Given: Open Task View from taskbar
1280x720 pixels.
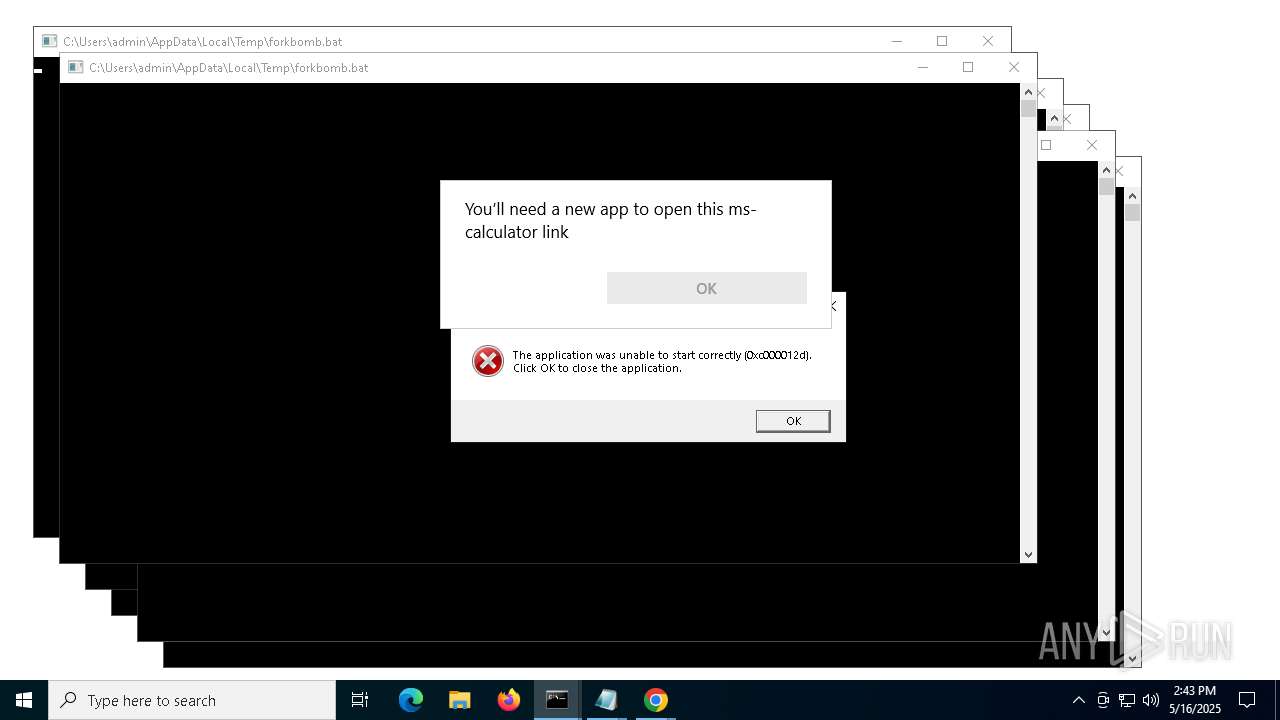Looking at the screenshot, I should pos(360,700).
